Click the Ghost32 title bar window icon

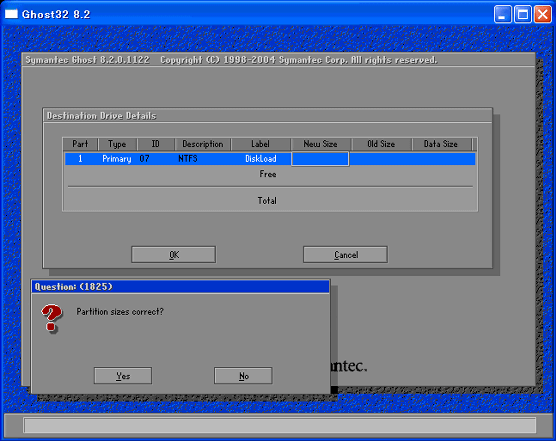11,14
